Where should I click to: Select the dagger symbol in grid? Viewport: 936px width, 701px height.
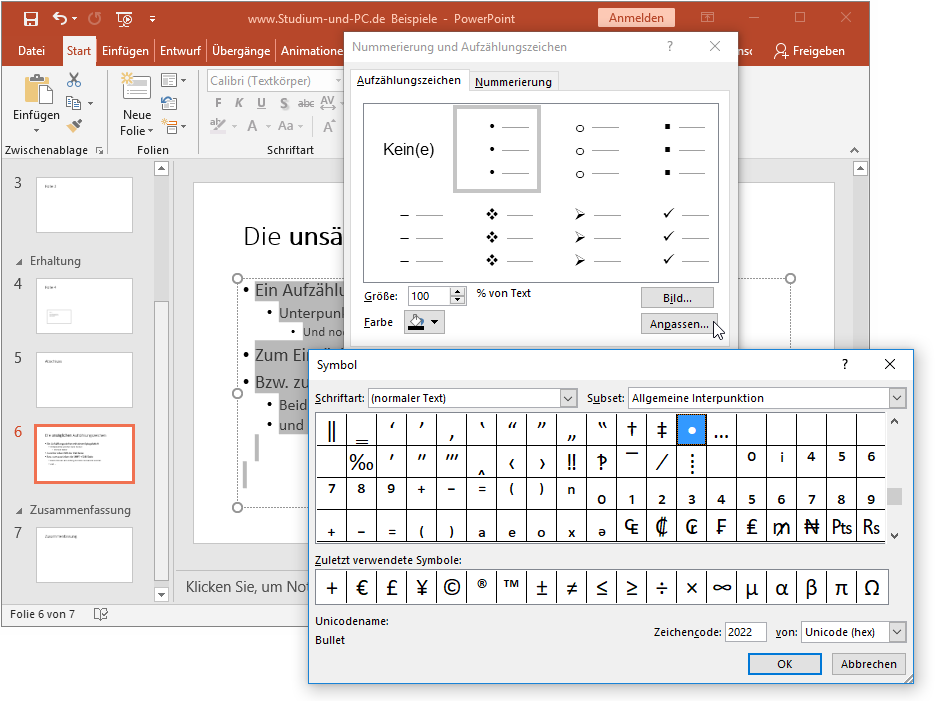pos(632,429)
